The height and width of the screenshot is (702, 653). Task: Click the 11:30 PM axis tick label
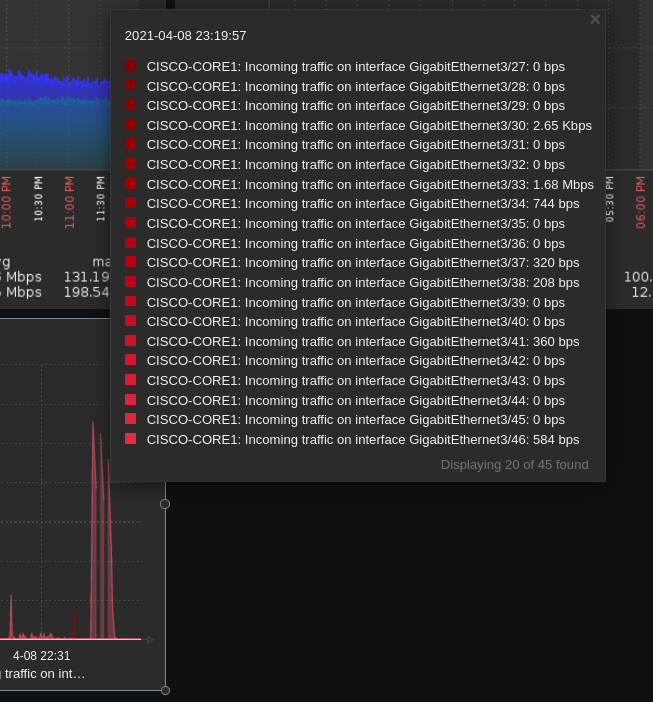point(101,200)
